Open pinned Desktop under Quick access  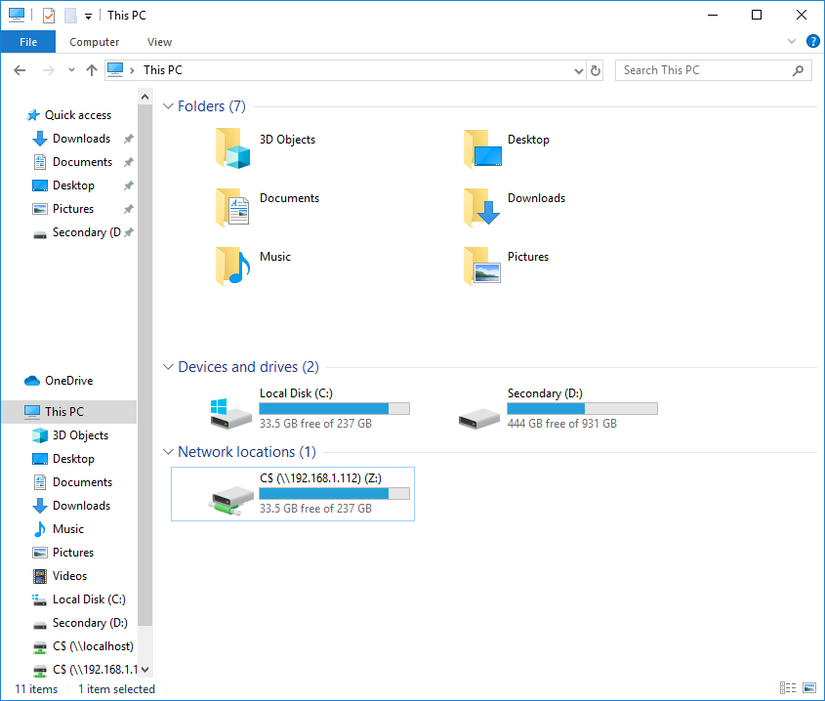(x=63, y=185)
